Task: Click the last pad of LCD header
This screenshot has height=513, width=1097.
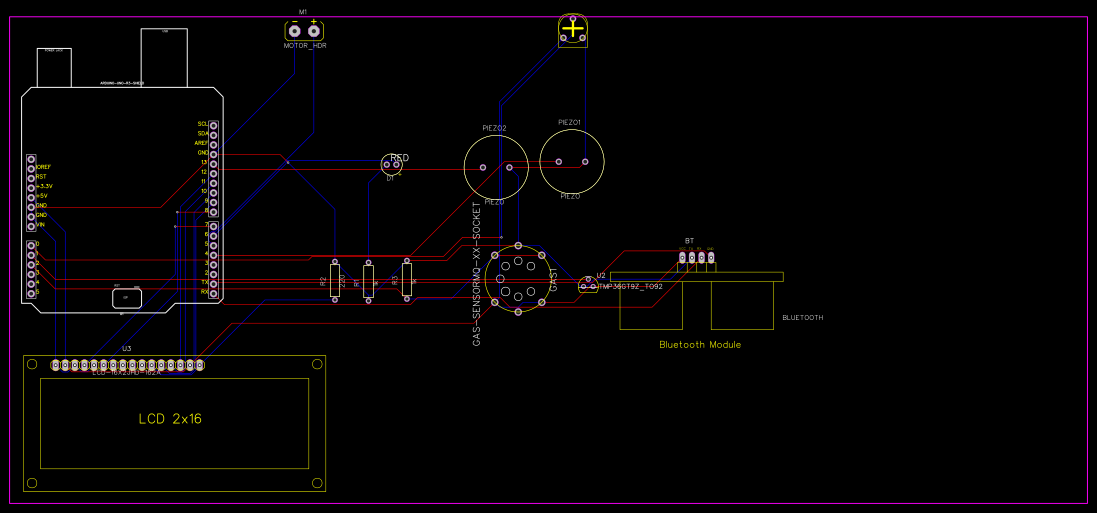Action: pyautogui.click(x=199, y=365)
